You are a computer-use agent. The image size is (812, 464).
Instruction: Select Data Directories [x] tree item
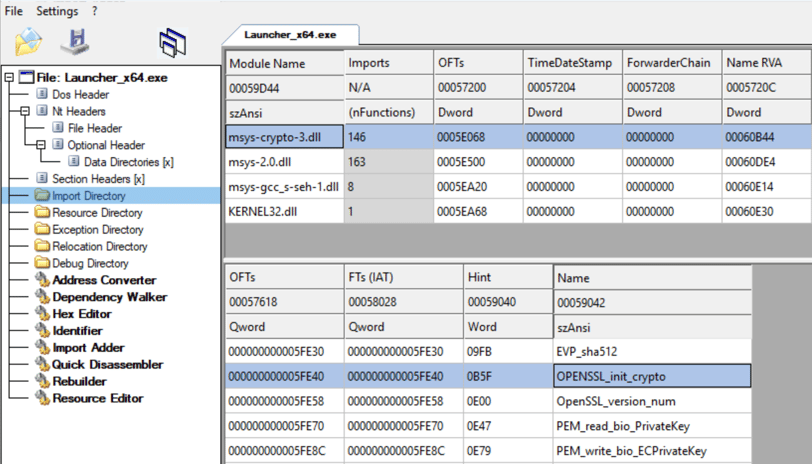coord(129,162)
